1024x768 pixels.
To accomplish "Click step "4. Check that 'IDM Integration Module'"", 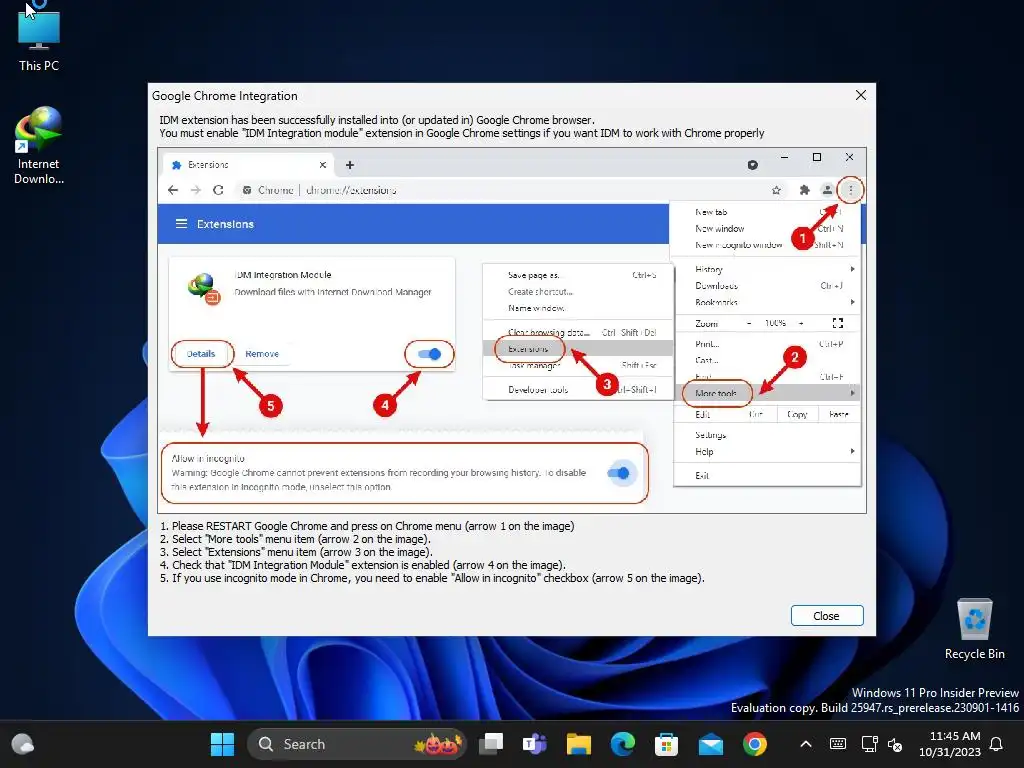I will click(x=362, y=566).
